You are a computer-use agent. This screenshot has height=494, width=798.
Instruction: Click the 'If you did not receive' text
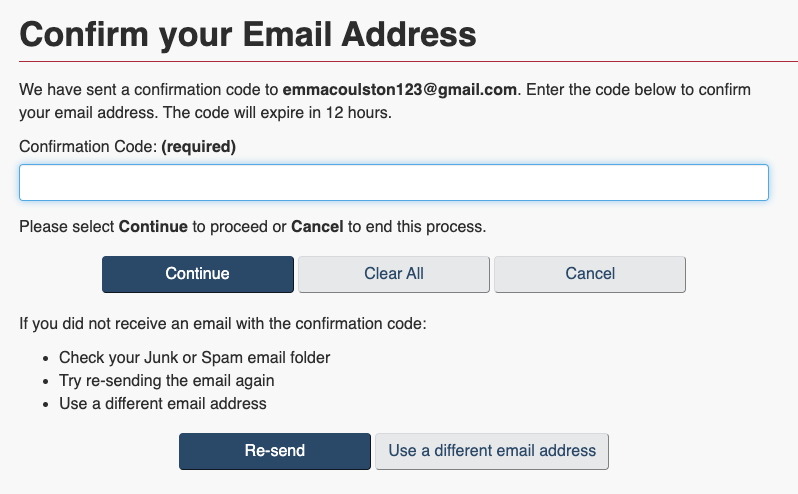tap(222, 324)
